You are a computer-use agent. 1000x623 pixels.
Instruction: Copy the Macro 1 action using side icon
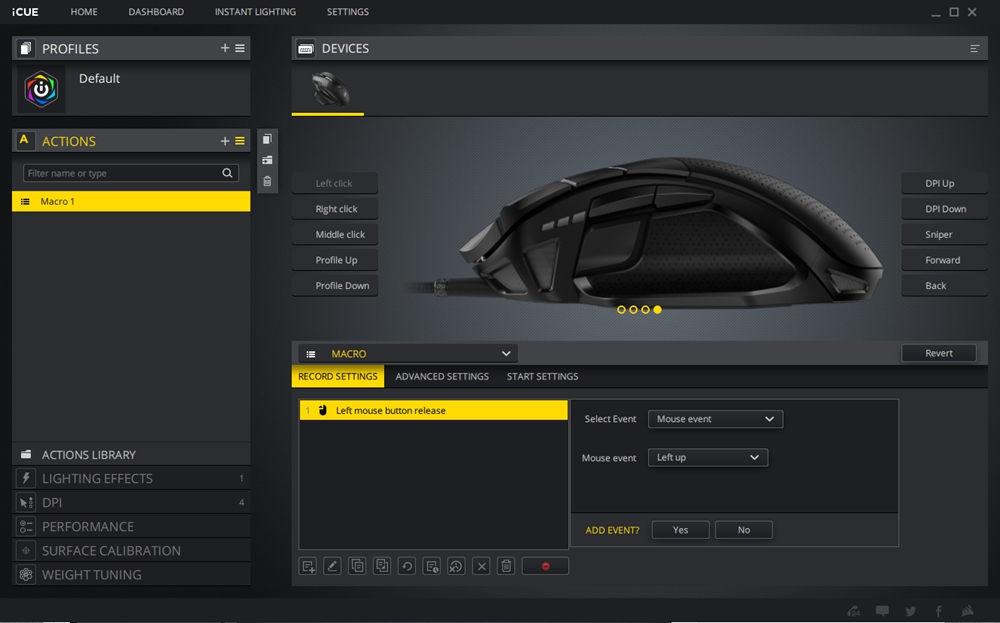(267, 139)
